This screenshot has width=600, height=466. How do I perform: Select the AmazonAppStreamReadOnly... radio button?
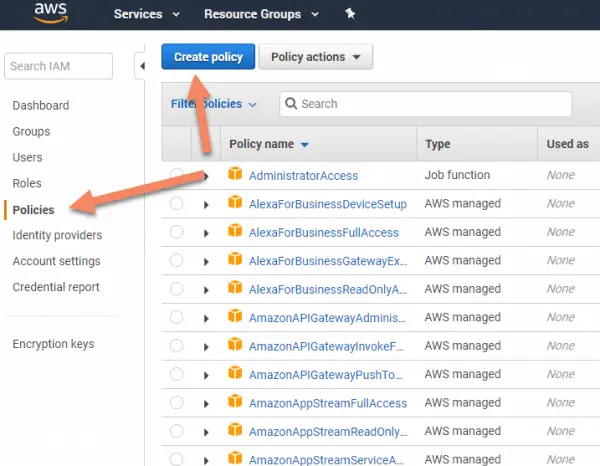pyautogui.click(x=176, y=431)
